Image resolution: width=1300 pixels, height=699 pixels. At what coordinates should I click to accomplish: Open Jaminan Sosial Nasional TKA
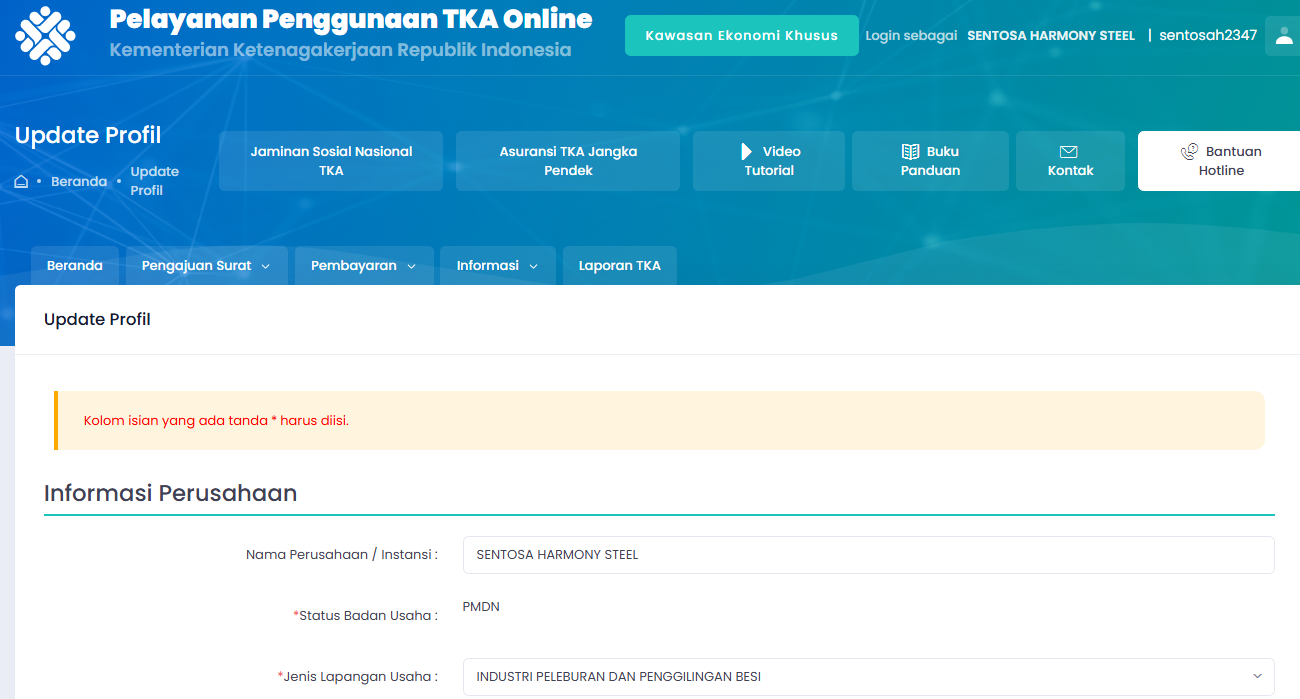point(331,161)
